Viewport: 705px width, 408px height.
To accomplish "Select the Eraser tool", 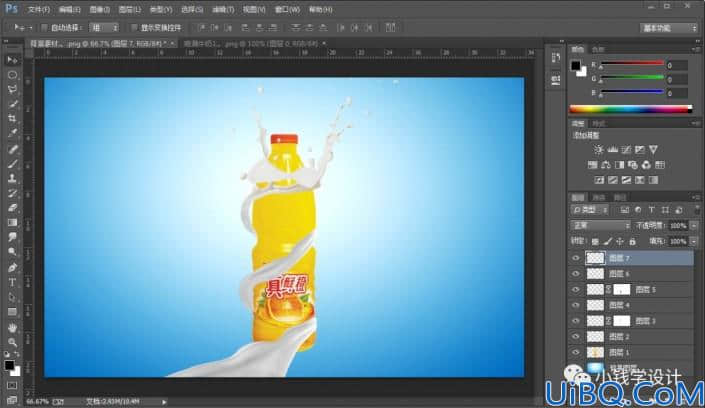I will pos(12,208).
